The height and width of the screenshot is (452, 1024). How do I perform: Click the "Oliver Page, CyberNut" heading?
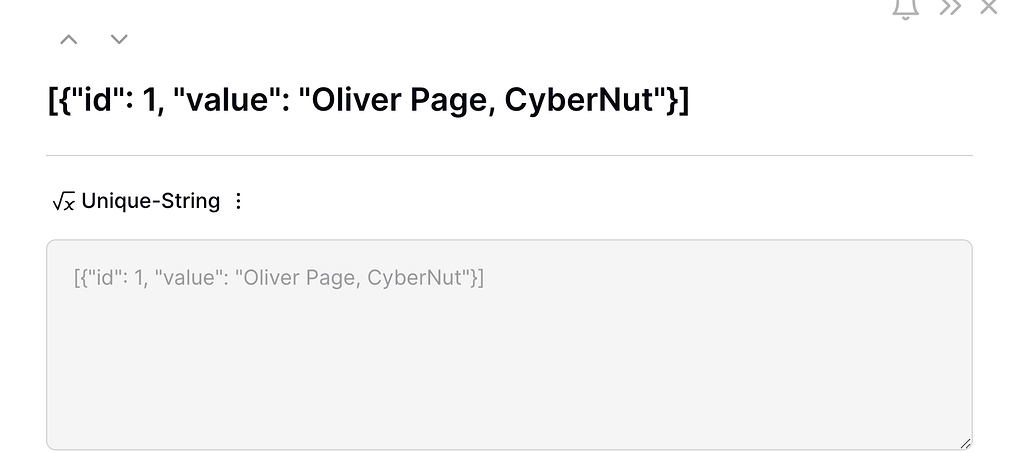pyautogui.click(x=368, y=101)
